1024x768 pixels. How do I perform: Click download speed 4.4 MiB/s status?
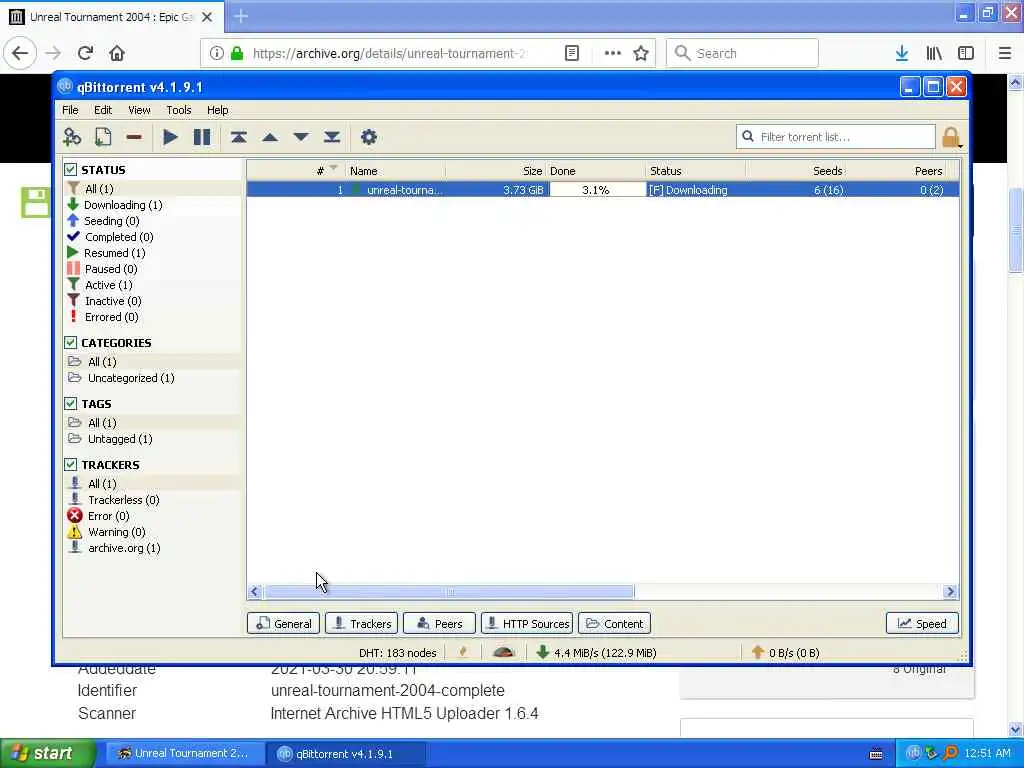coord(597,652)
